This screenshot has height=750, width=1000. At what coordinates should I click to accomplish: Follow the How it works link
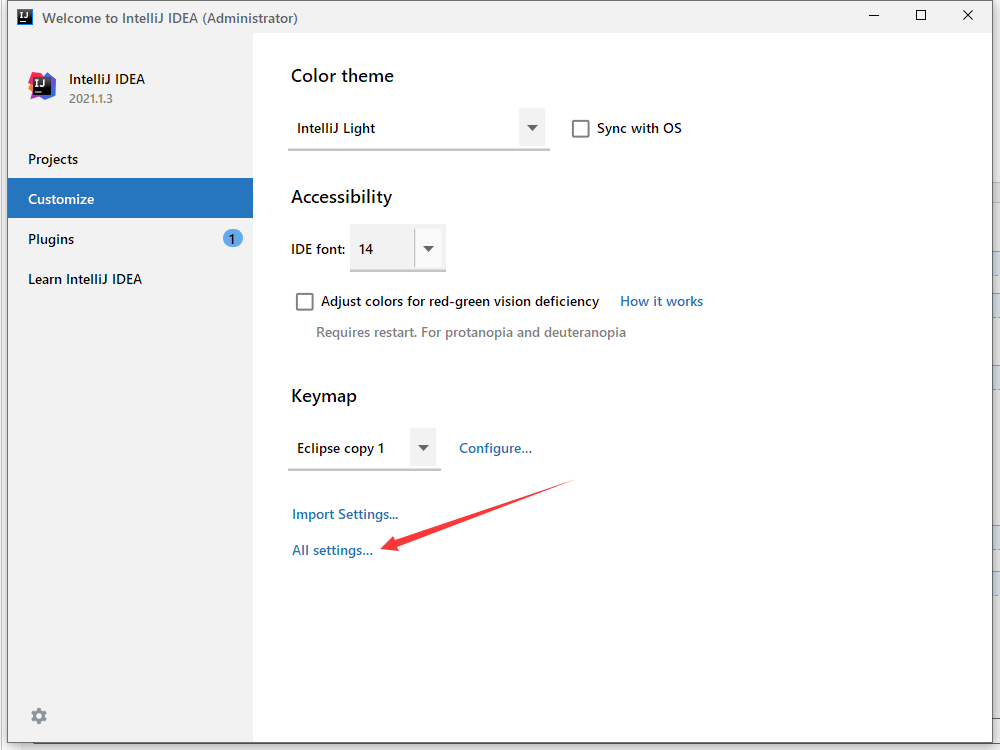(x=661, y=302)
